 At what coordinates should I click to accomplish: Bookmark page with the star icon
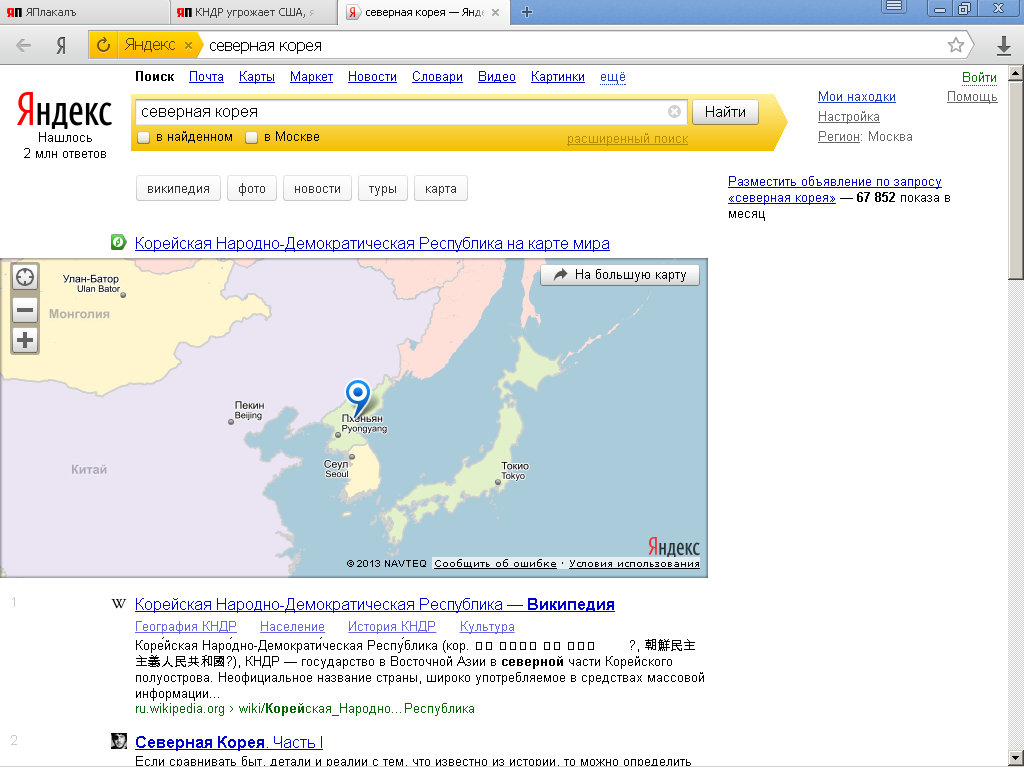pyautogui.click(x=956, y=45)
